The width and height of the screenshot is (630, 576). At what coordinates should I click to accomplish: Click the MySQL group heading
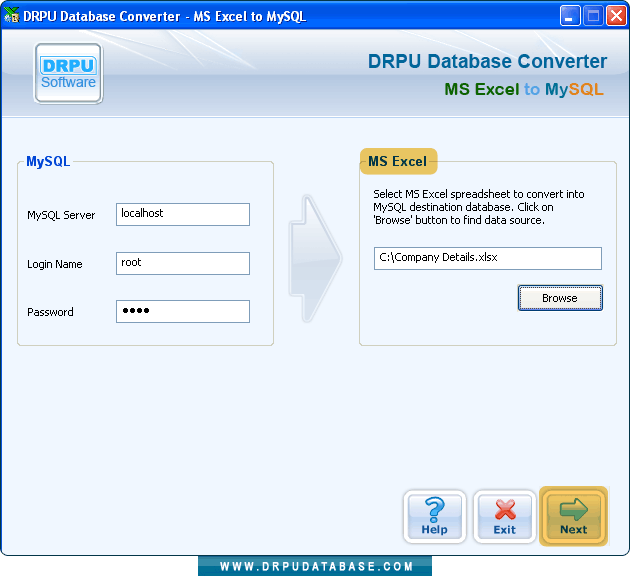click(x=48, y=161)
